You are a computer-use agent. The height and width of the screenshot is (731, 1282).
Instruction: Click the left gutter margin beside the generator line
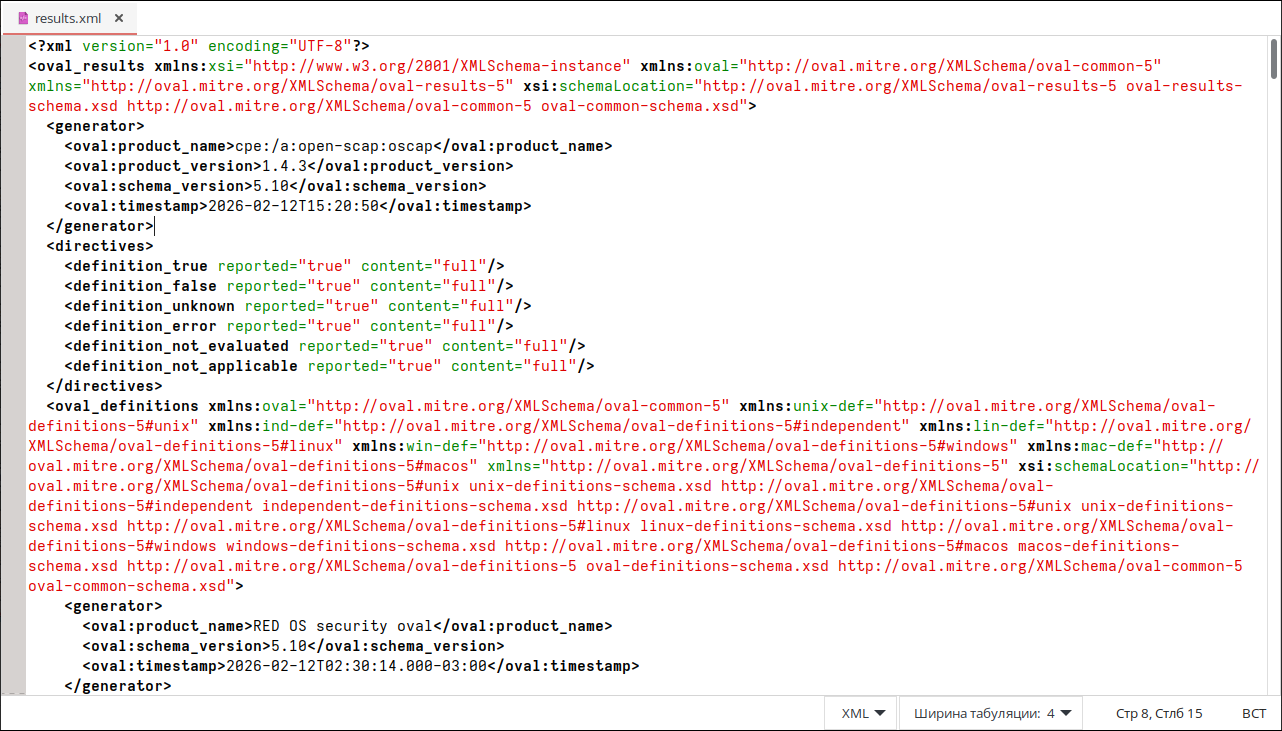point(13,126)
